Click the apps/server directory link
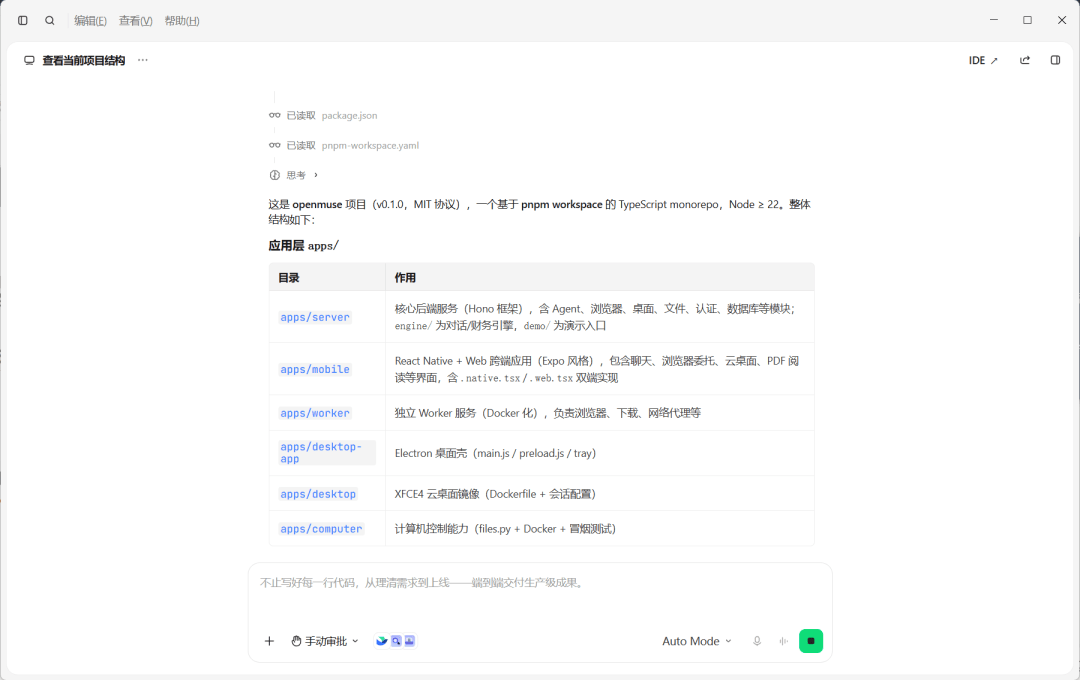1080x680 pixels. (315, 317)
